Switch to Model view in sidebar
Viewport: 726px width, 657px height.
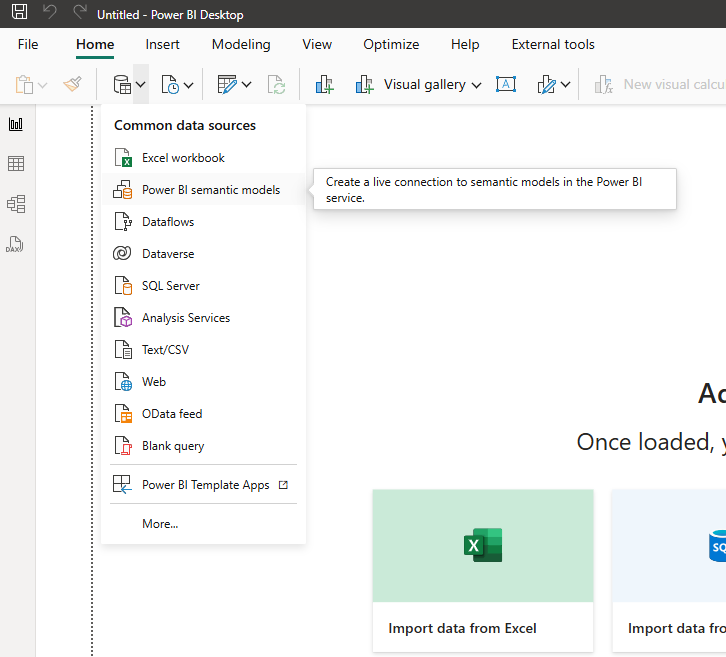click(16, 204)
